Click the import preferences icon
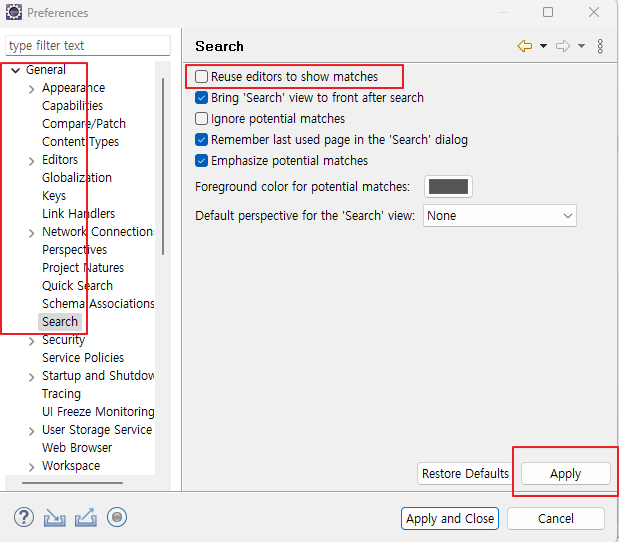 tap(54, 518)
